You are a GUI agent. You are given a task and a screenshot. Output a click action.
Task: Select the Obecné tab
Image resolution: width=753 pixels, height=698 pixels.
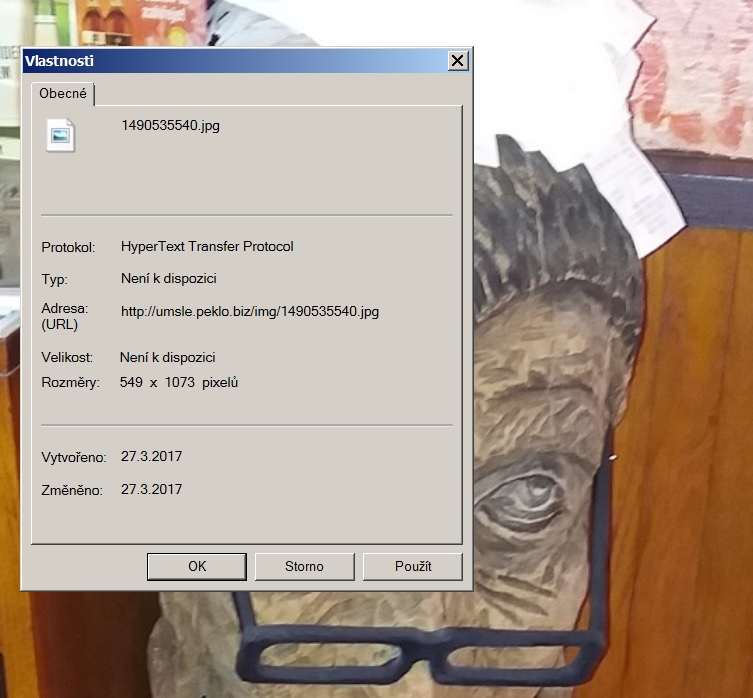(63, 93)
